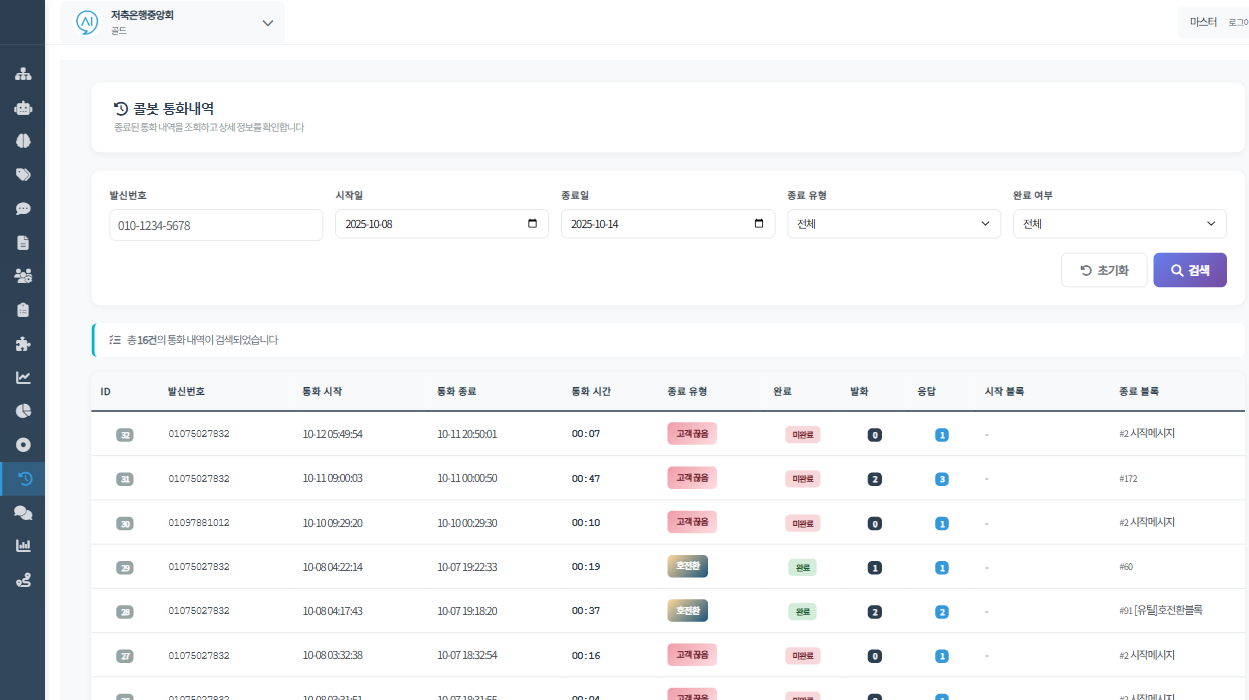Open the 종료 유형 dropdown
The height and width of the screenshot is (700, 1249).
coord(893,224)
